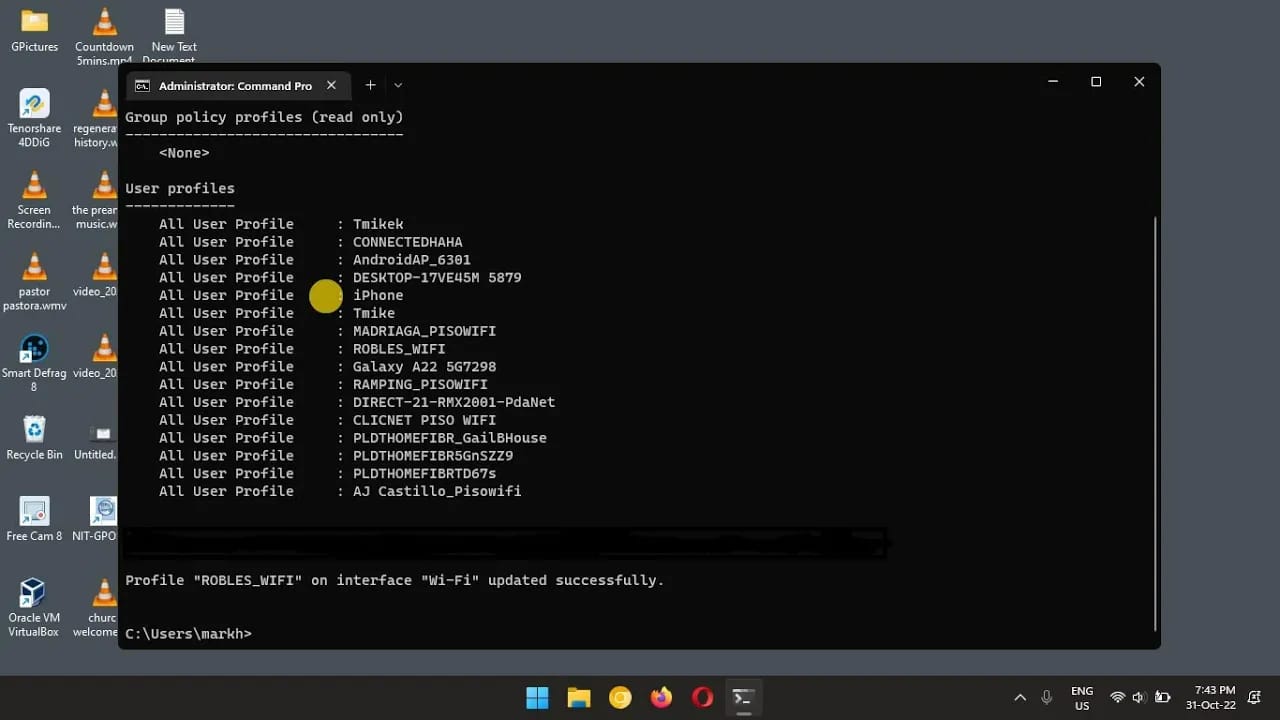Switch input language via ENG US indicator
Image resolution: width=1280 pixels, height=720 pixels.
(x=1081, y=697)
